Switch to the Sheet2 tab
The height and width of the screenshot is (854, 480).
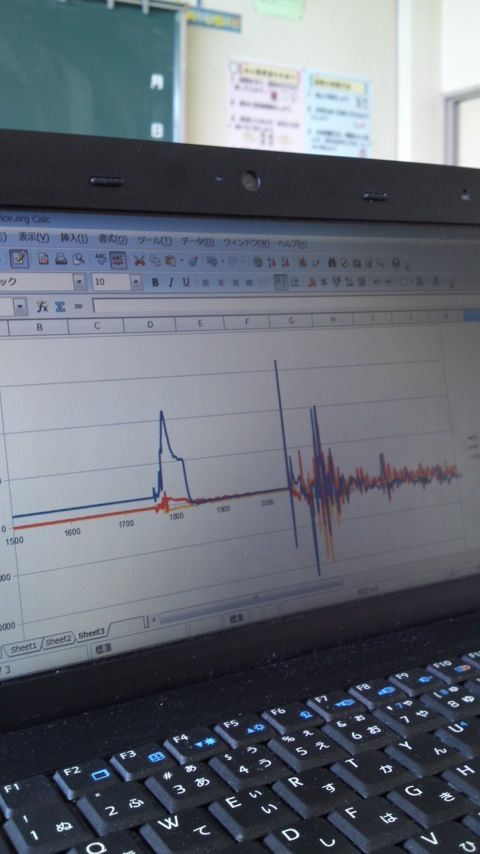click(58, 640)
